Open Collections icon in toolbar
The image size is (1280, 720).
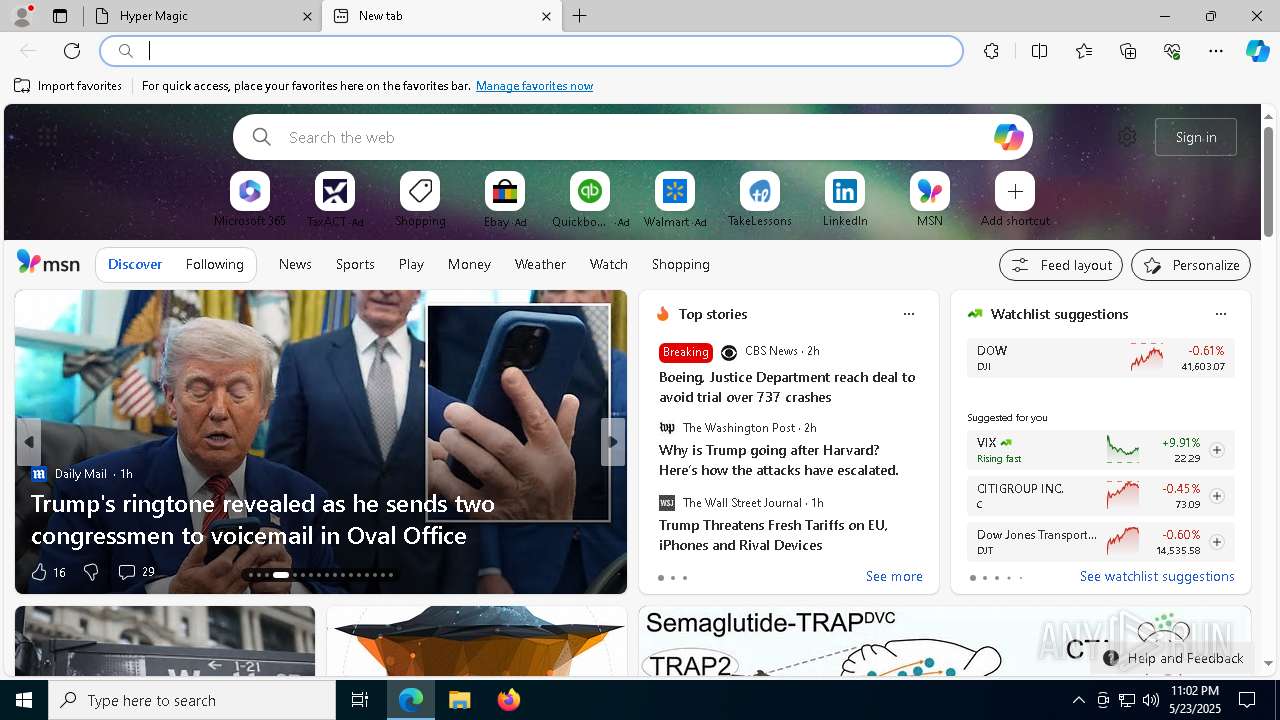pos(1128,51)
